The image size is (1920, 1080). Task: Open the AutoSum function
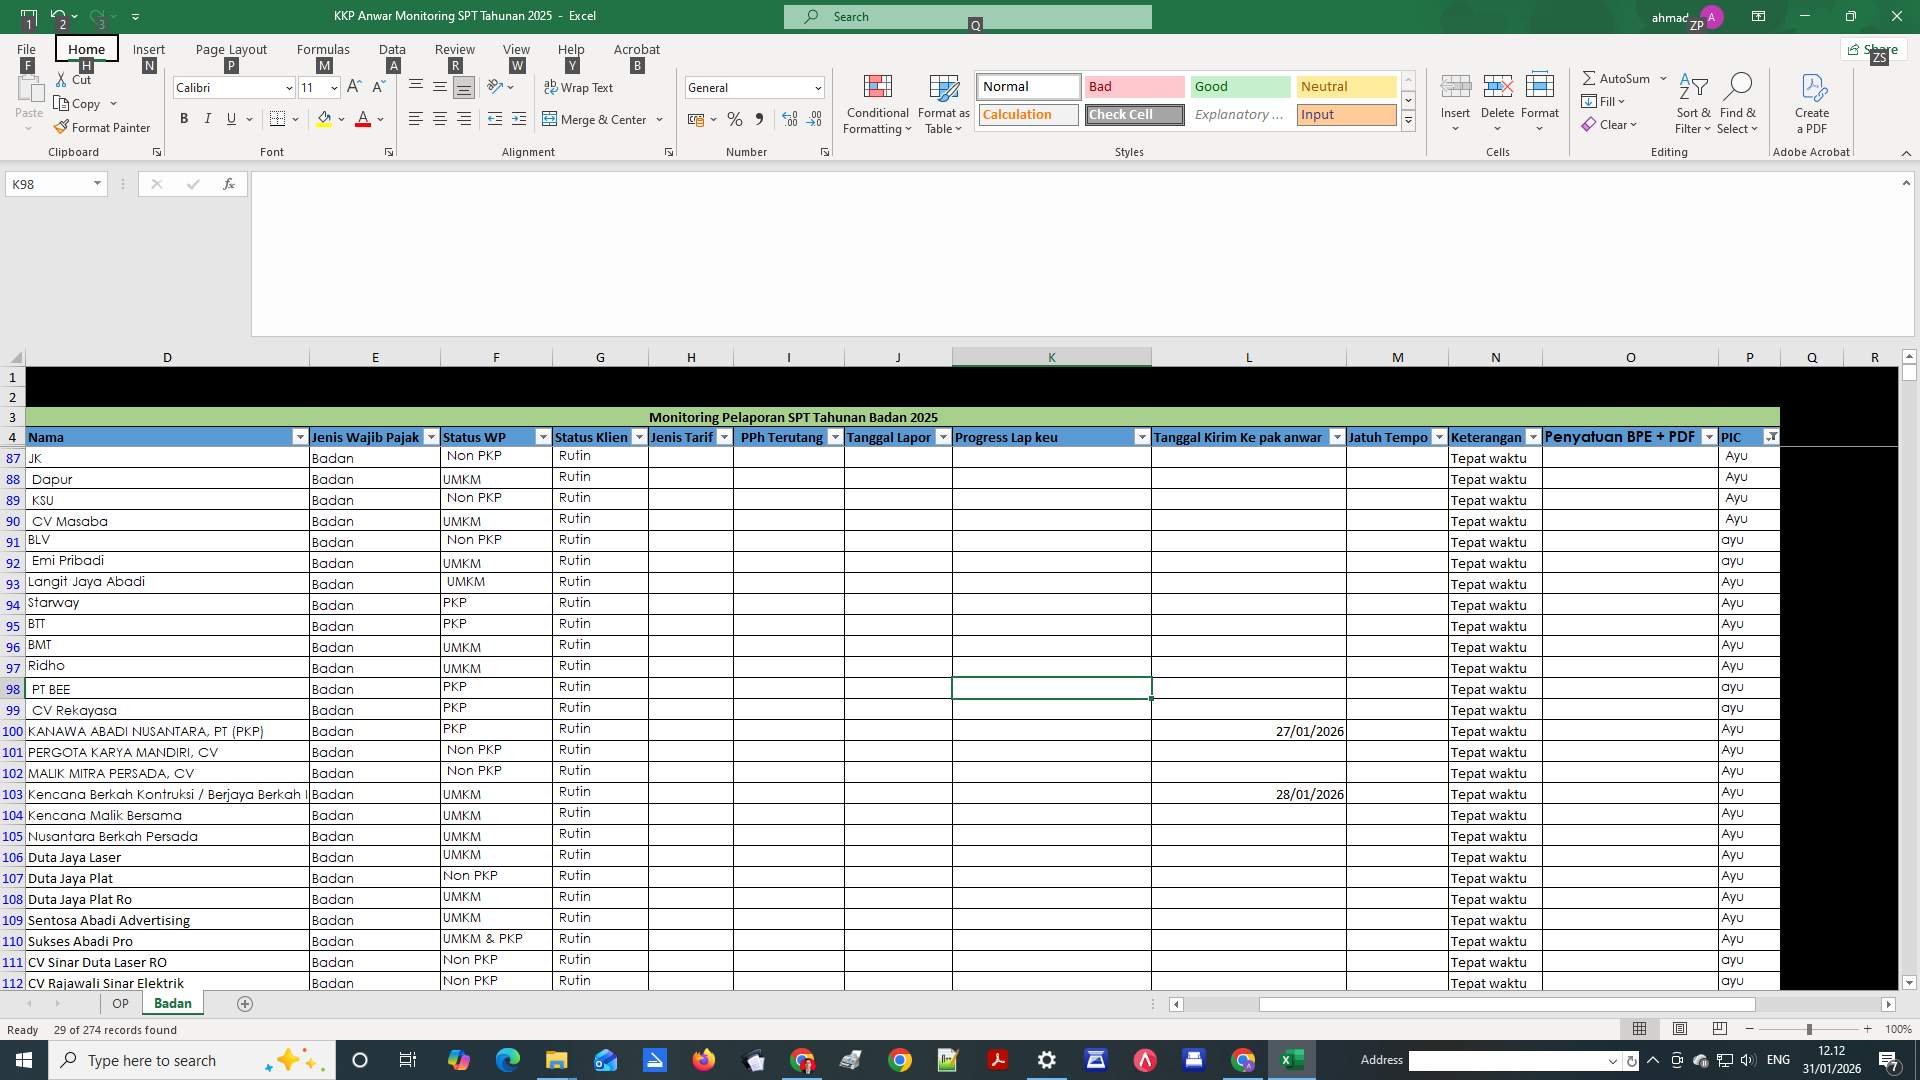[x=1615, y=78]
